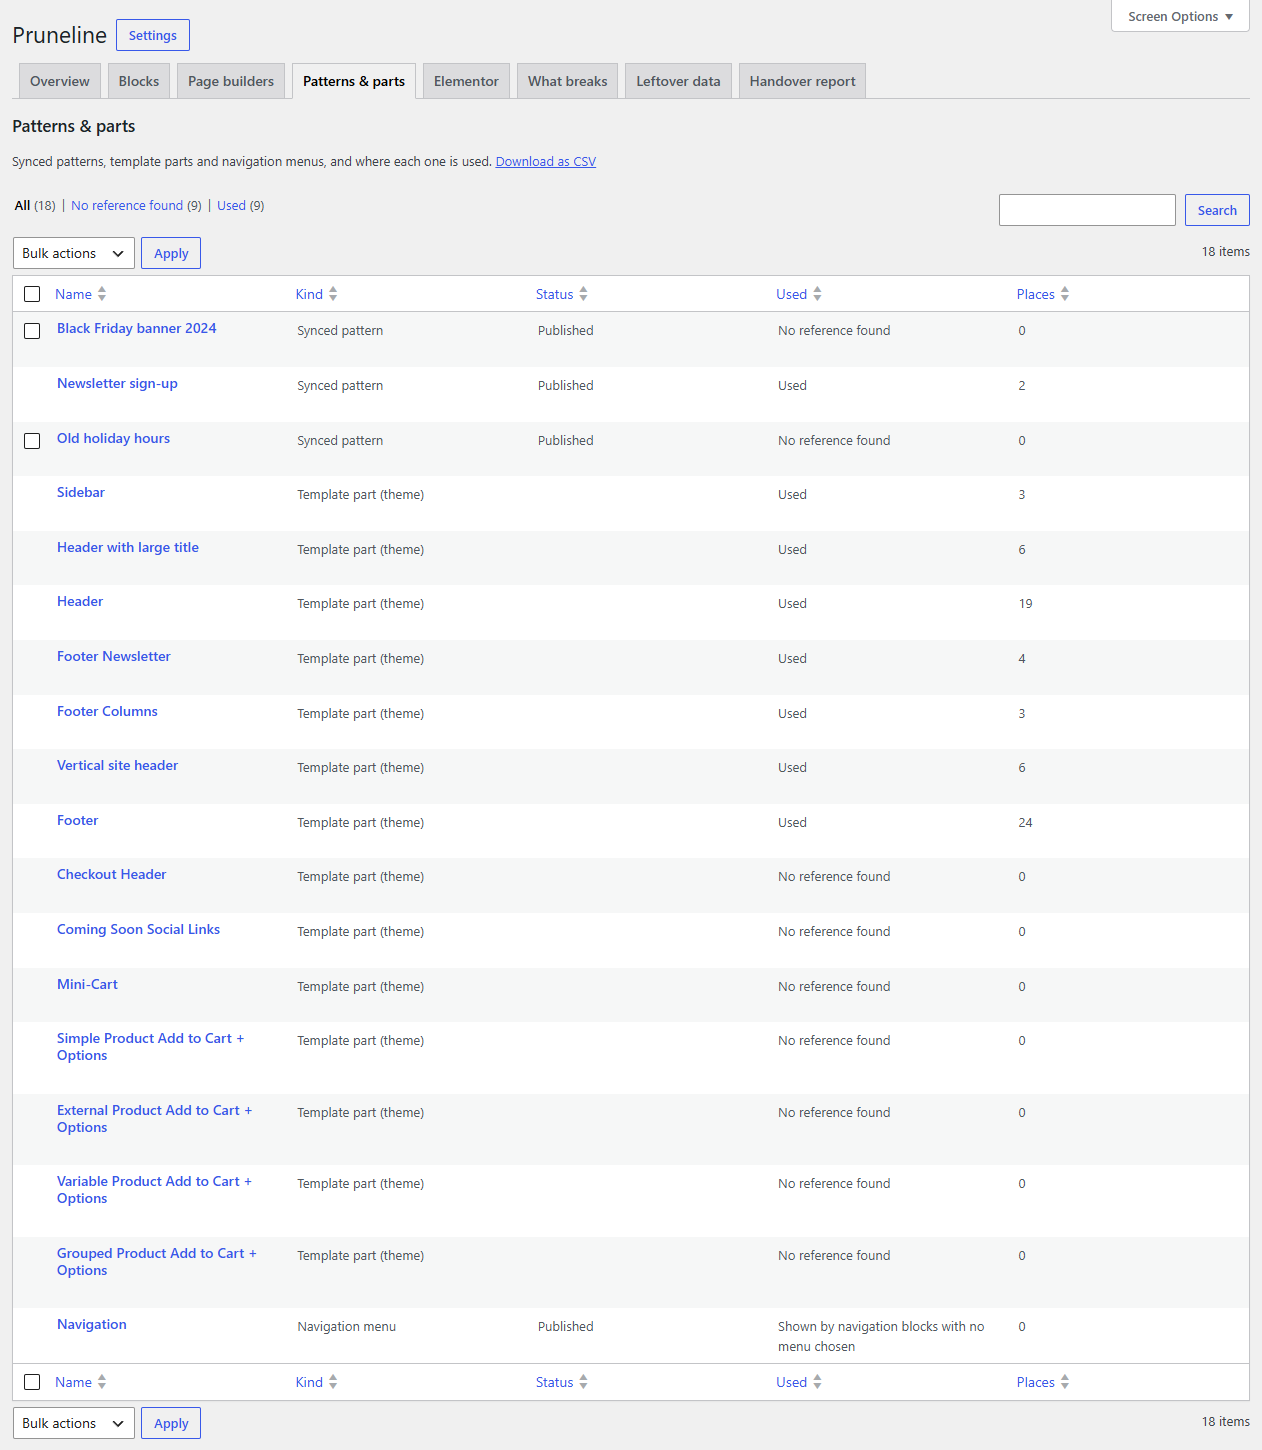
Task: Click Places value 19 in Header row
Action: [x=1025, y=603]
